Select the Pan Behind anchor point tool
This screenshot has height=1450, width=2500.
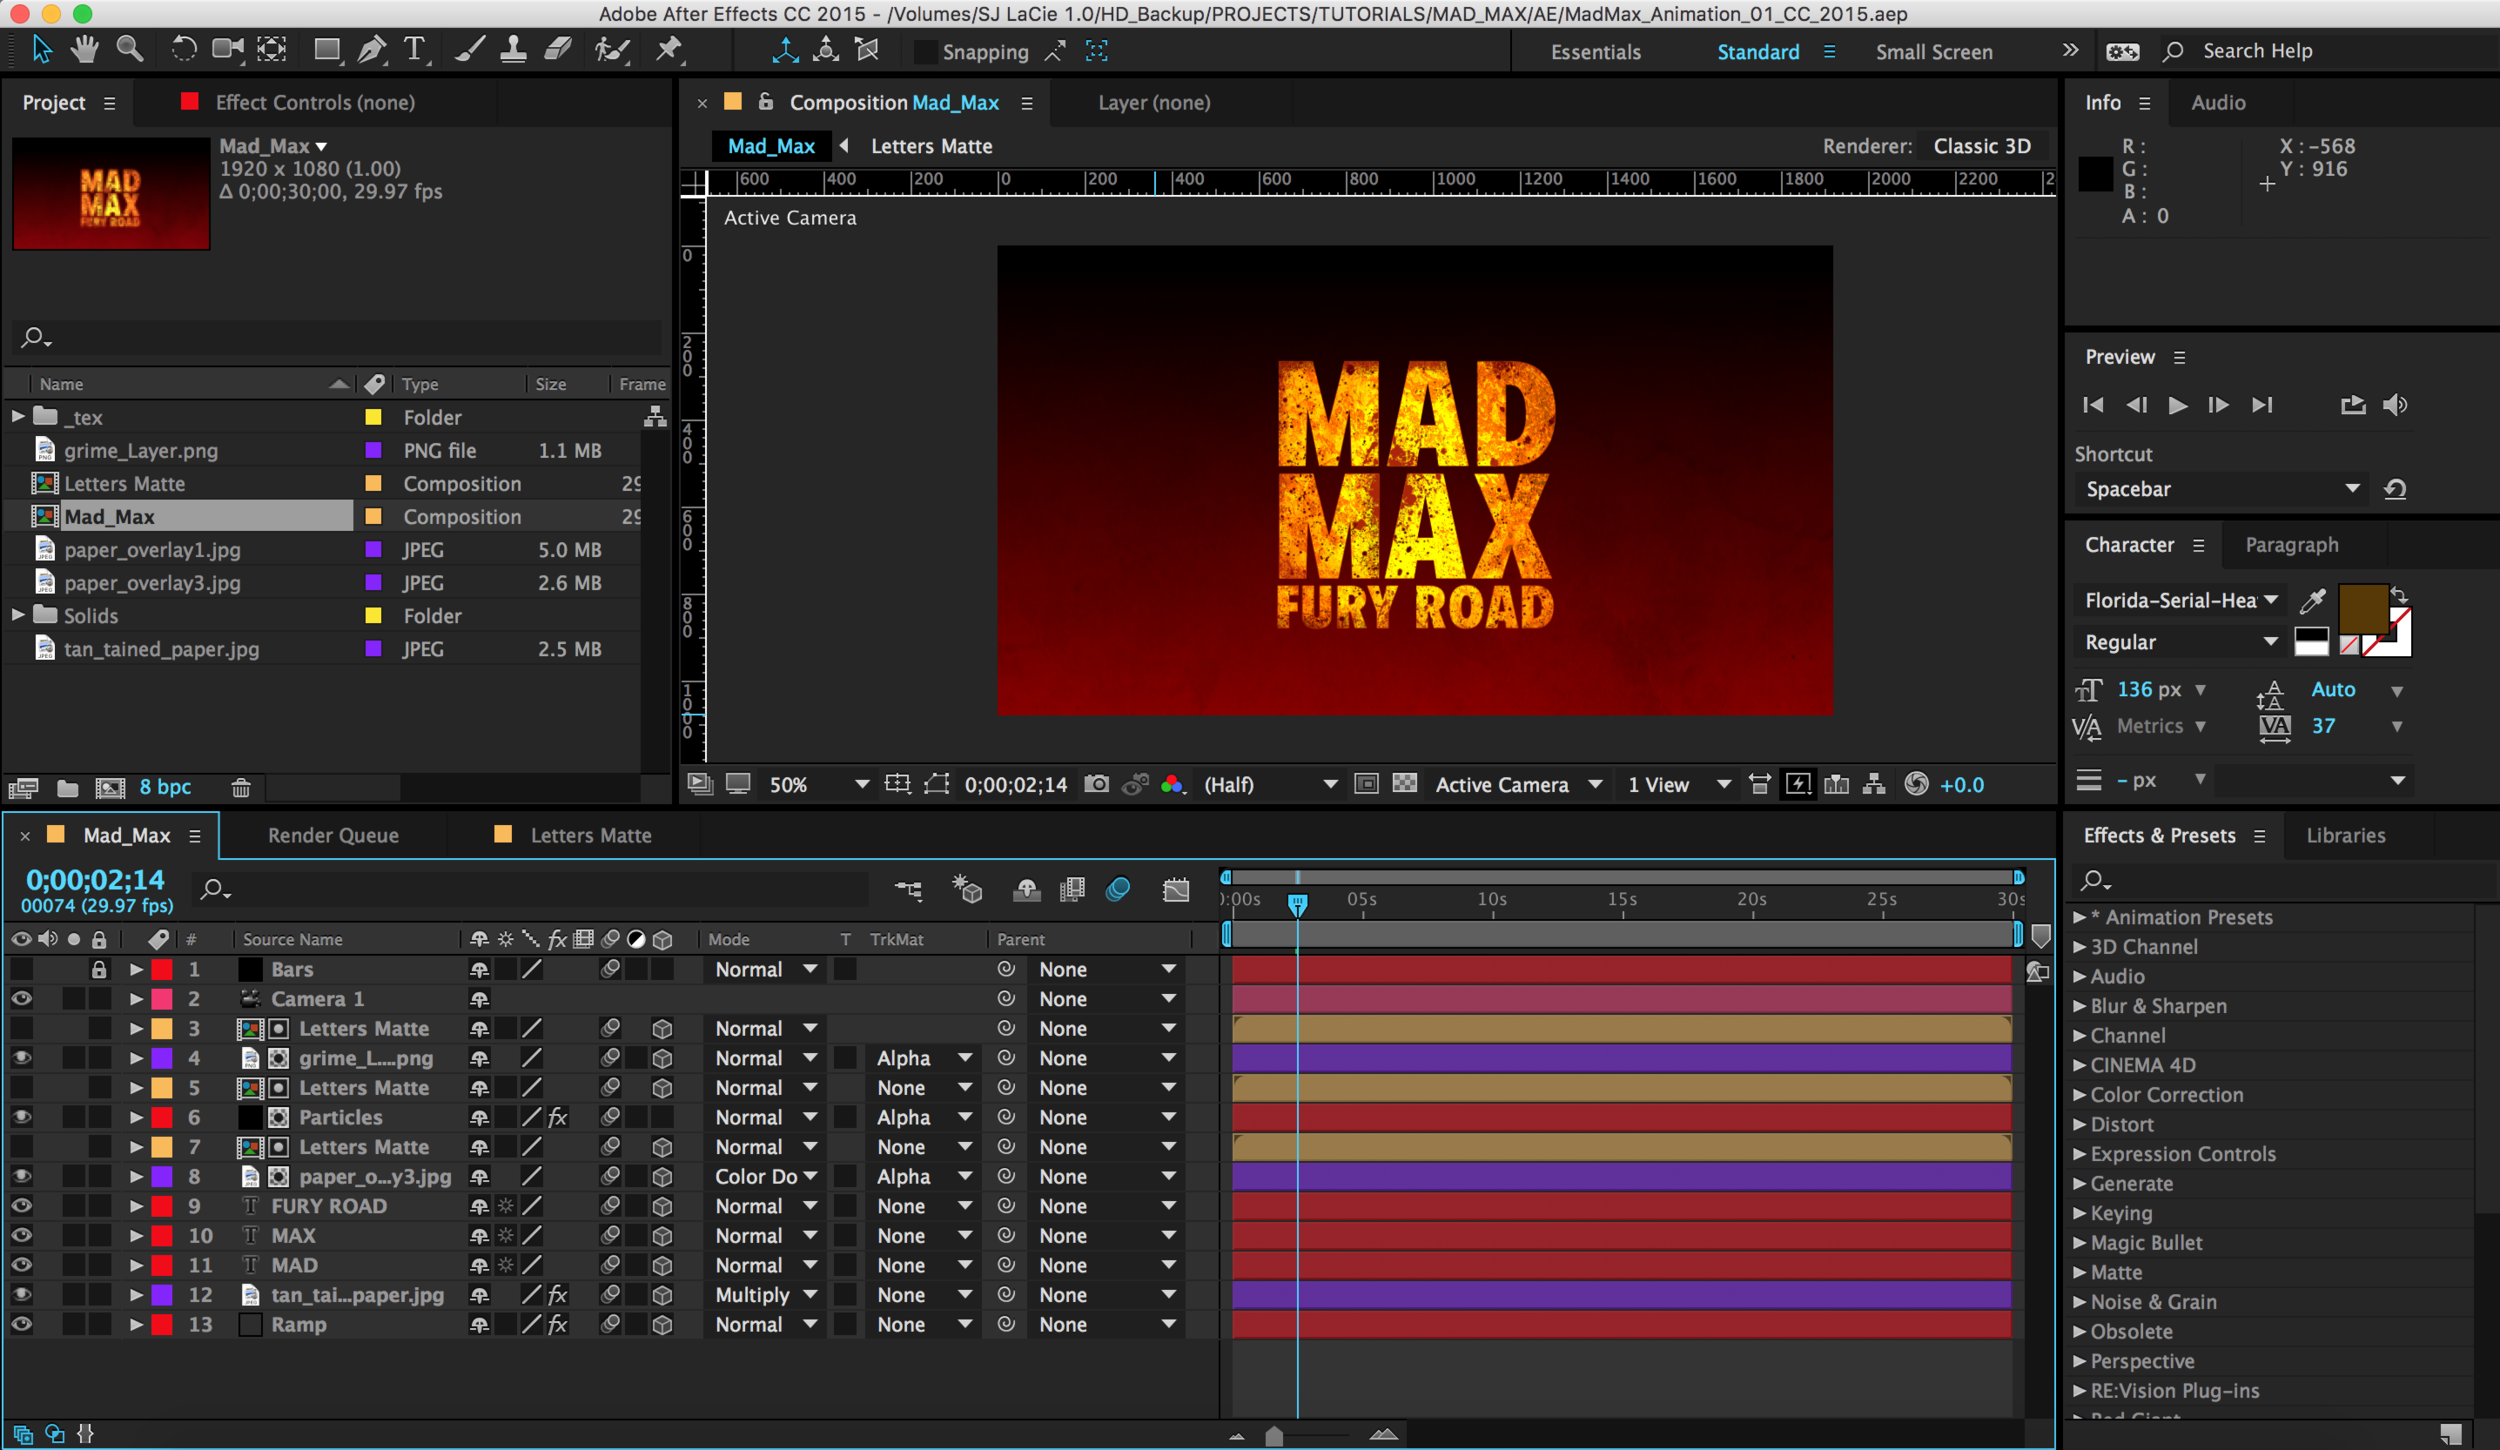[x=272, y=49]
